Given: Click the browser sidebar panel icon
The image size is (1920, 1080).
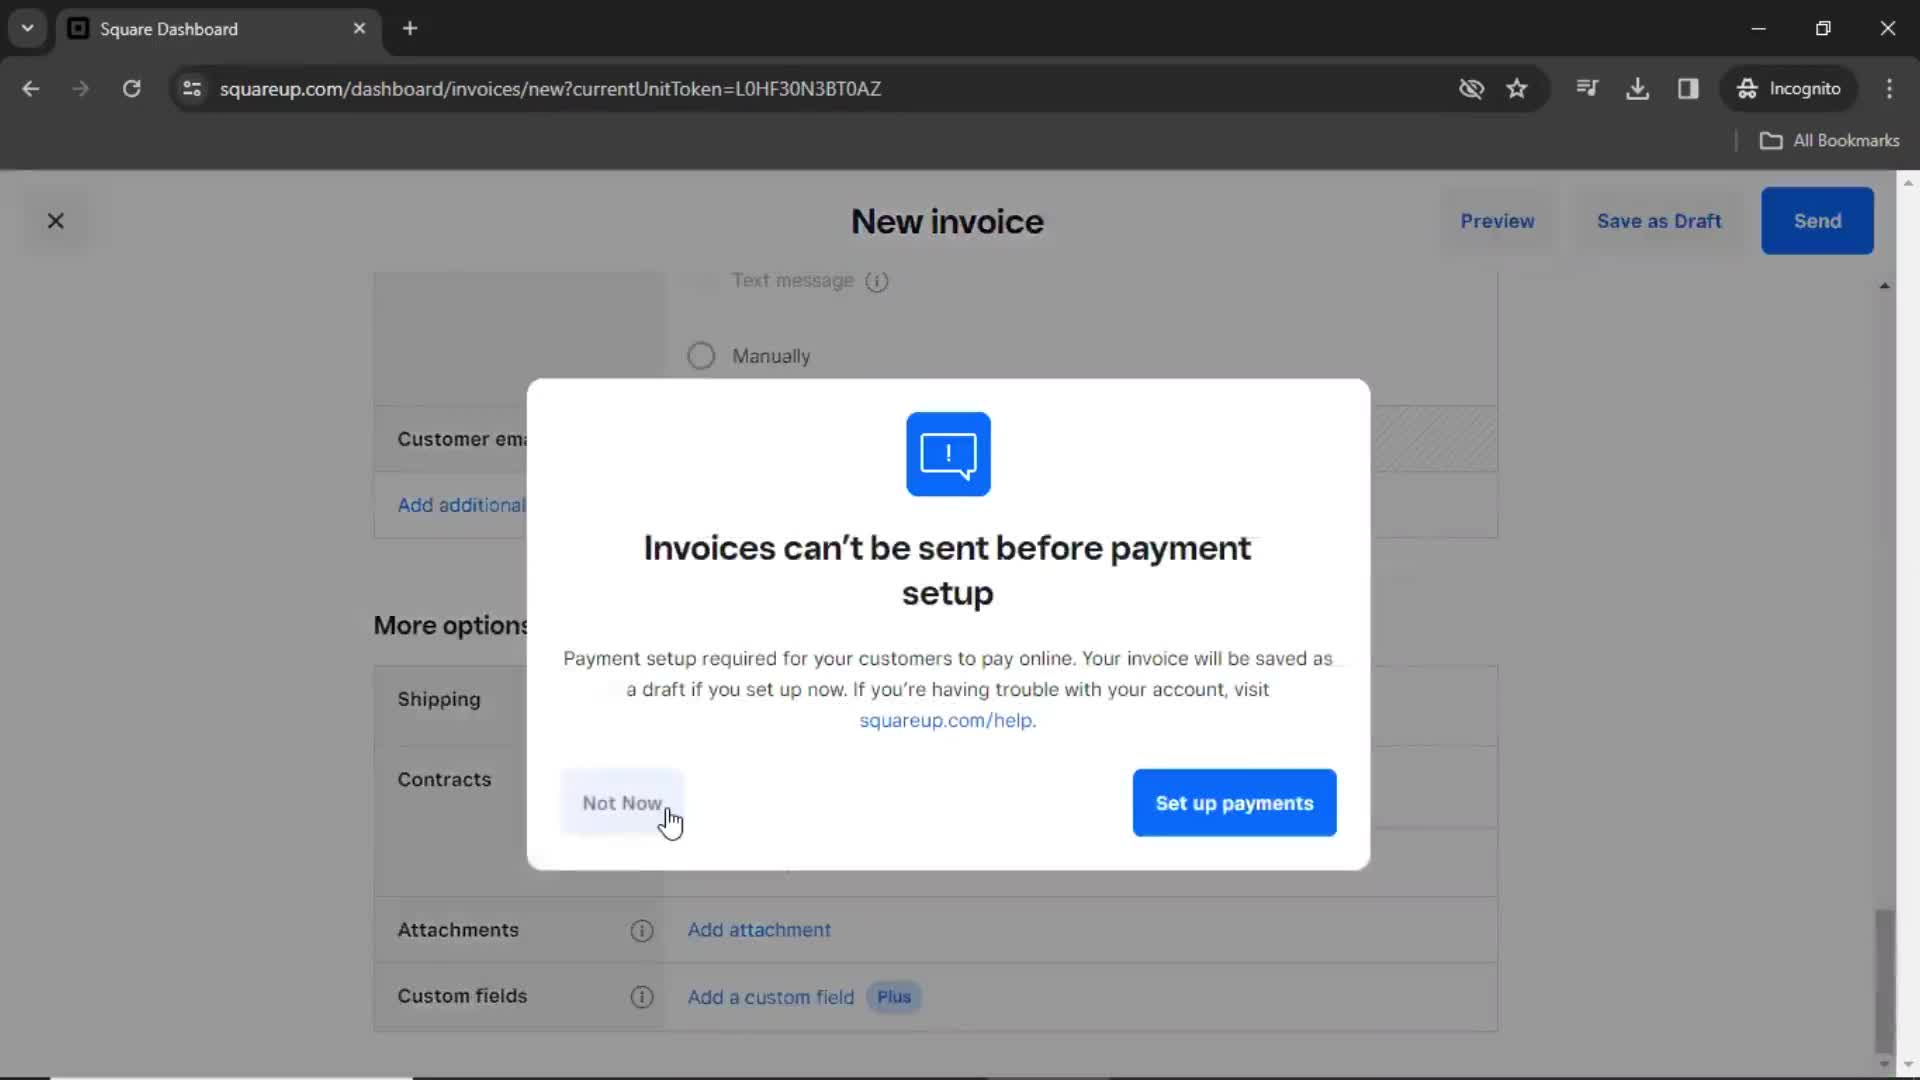Looking at the screenshot, I should point(1689,88).
